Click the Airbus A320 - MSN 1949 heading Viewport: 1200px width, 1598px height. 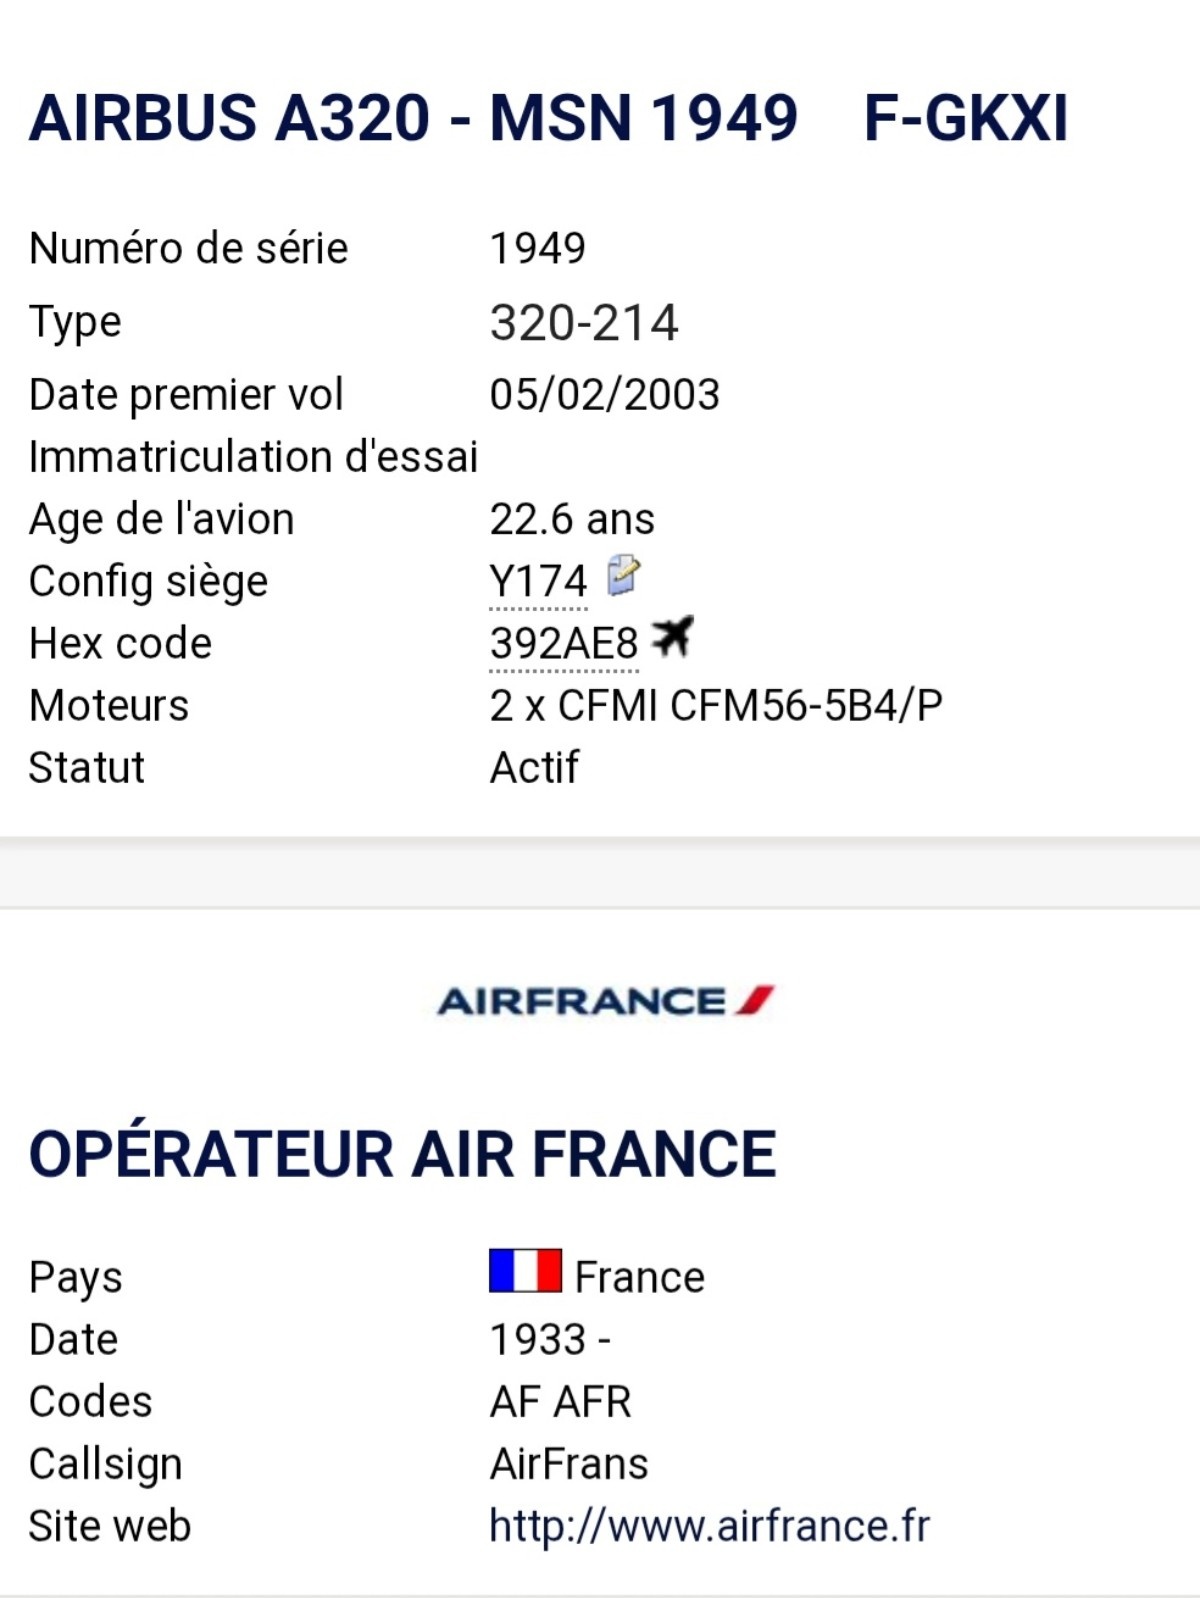click(x=413, y=118)
